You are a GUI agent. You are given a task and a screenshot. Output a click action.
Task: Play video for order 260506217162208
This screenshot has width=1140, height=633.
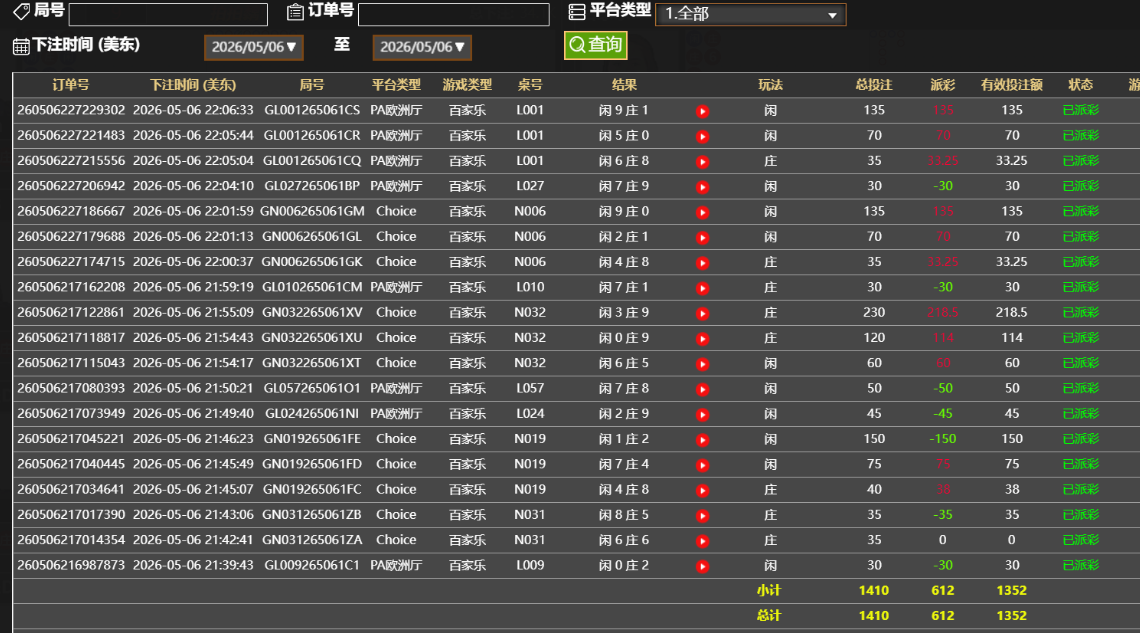(702, 289)
